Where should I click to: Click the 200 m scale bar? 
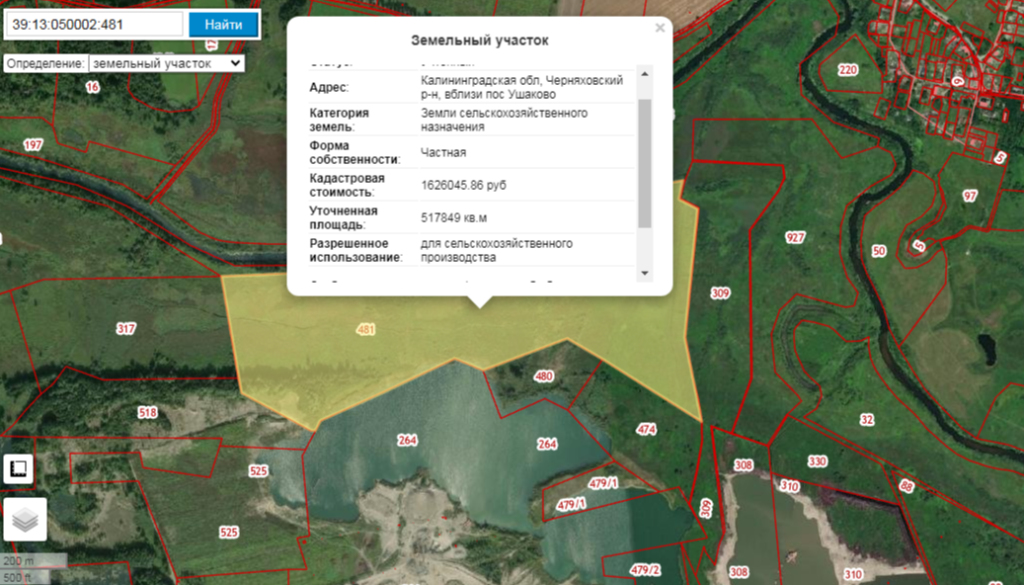point(34,561)
